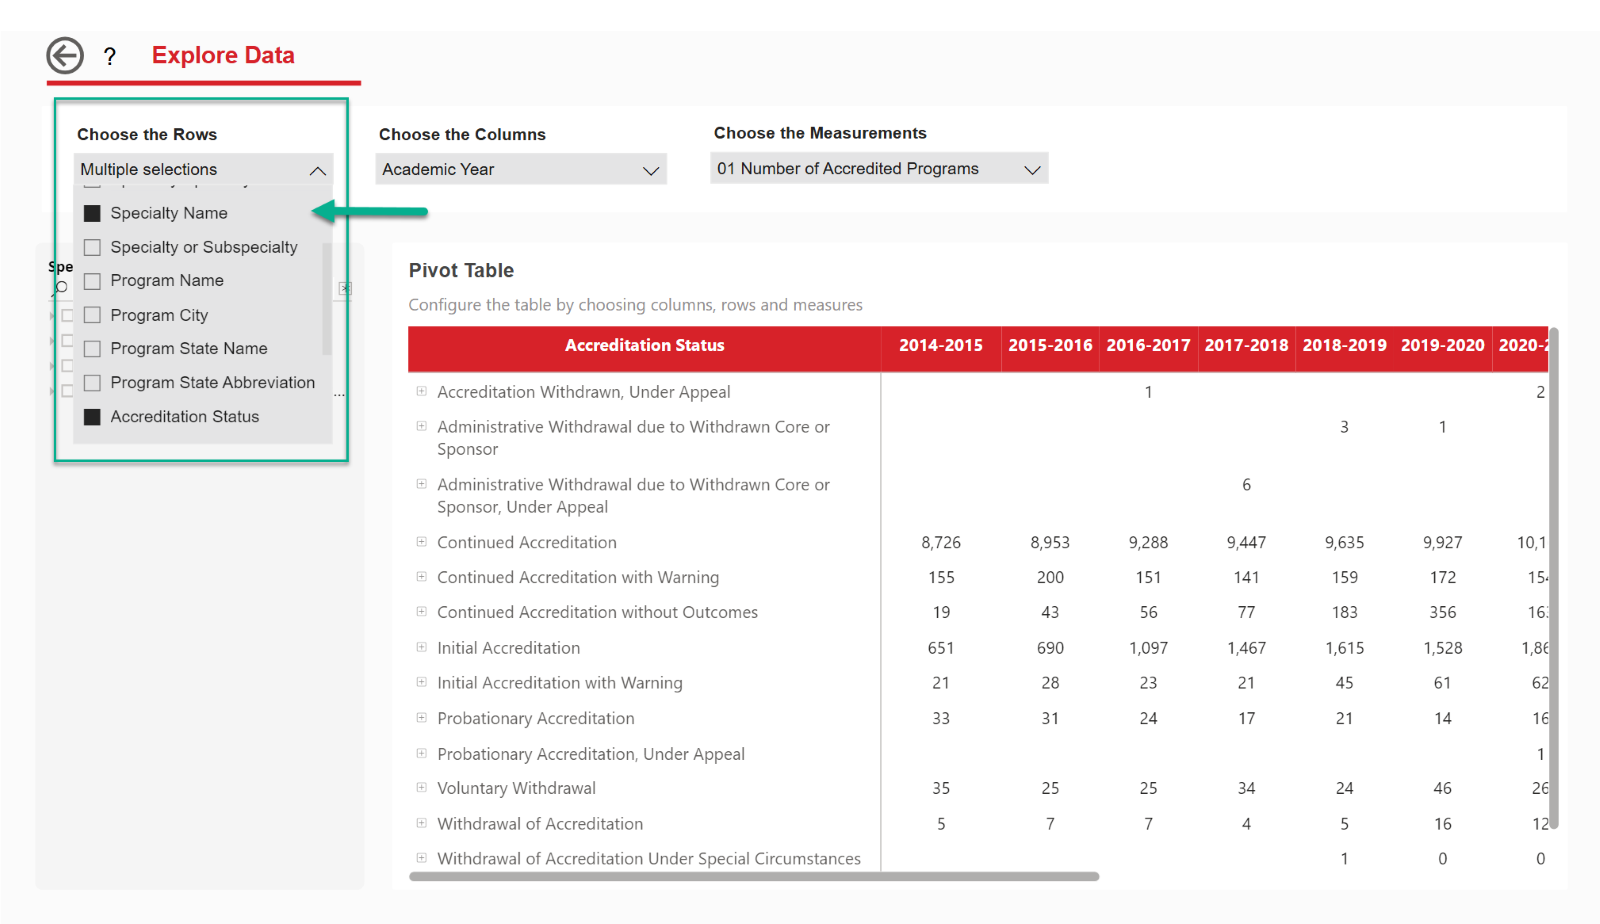1600x924 pixels.
Task: Expand the Withdrawal of Accreditation row
Action: pos(421,823)
